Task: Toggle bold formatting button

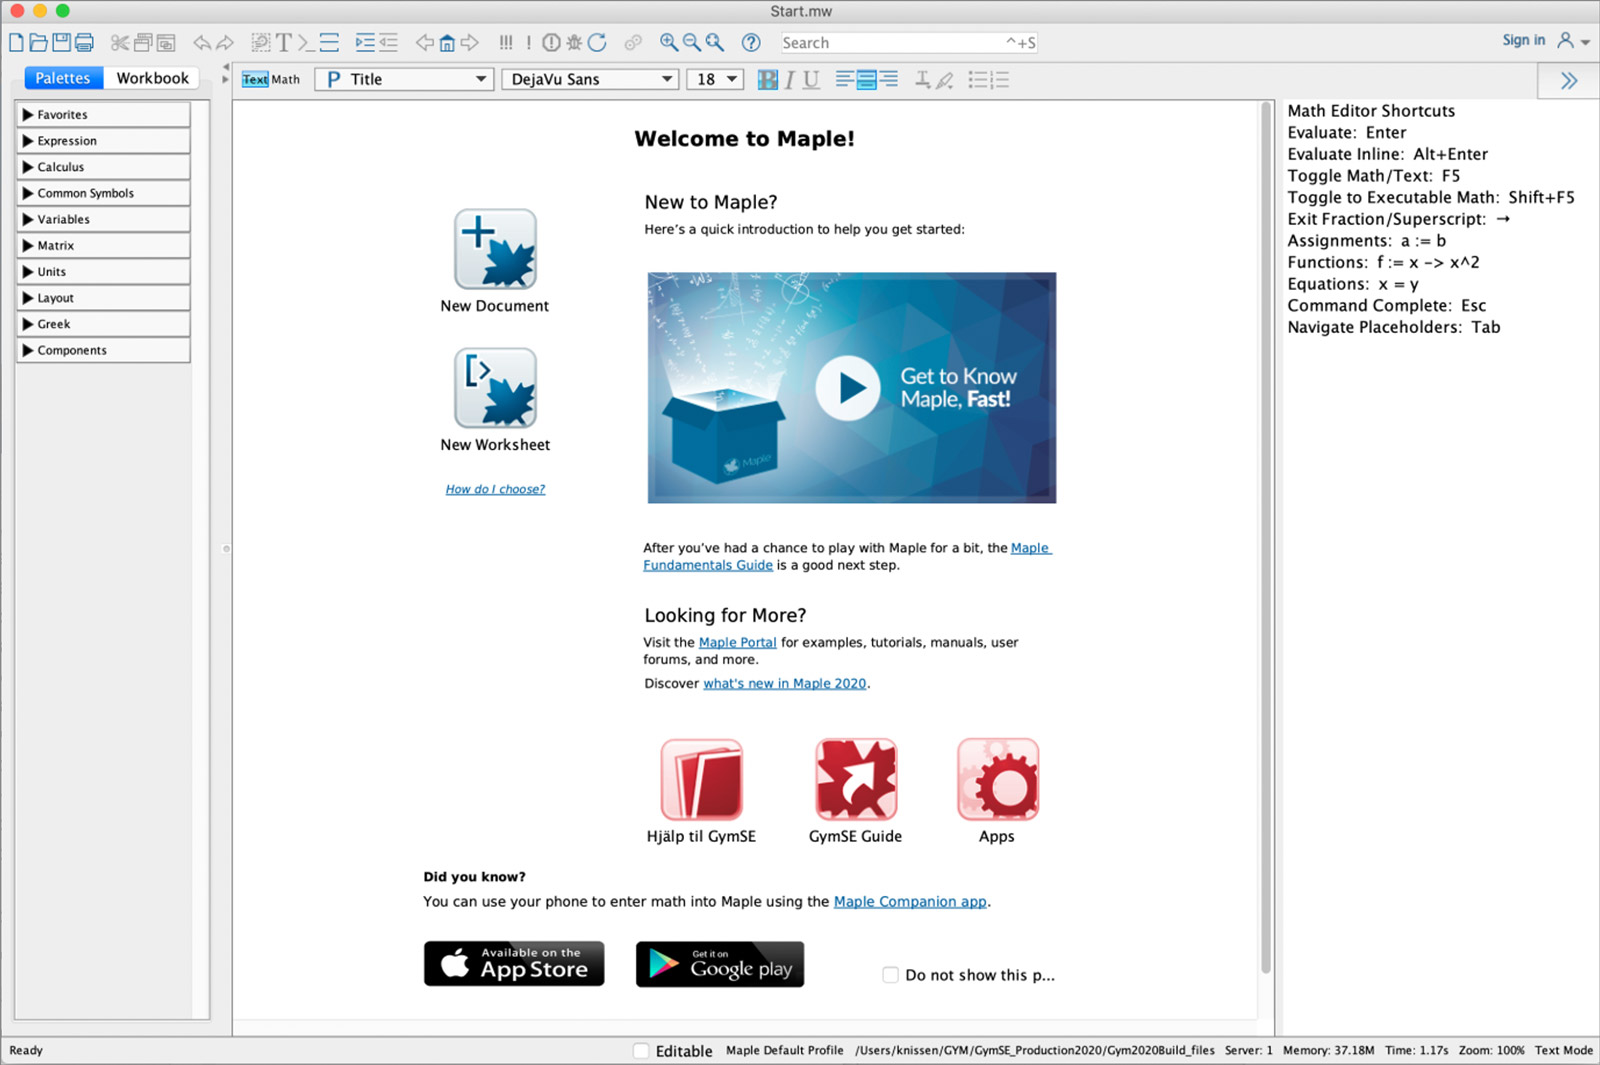Action: pos(767,80)
